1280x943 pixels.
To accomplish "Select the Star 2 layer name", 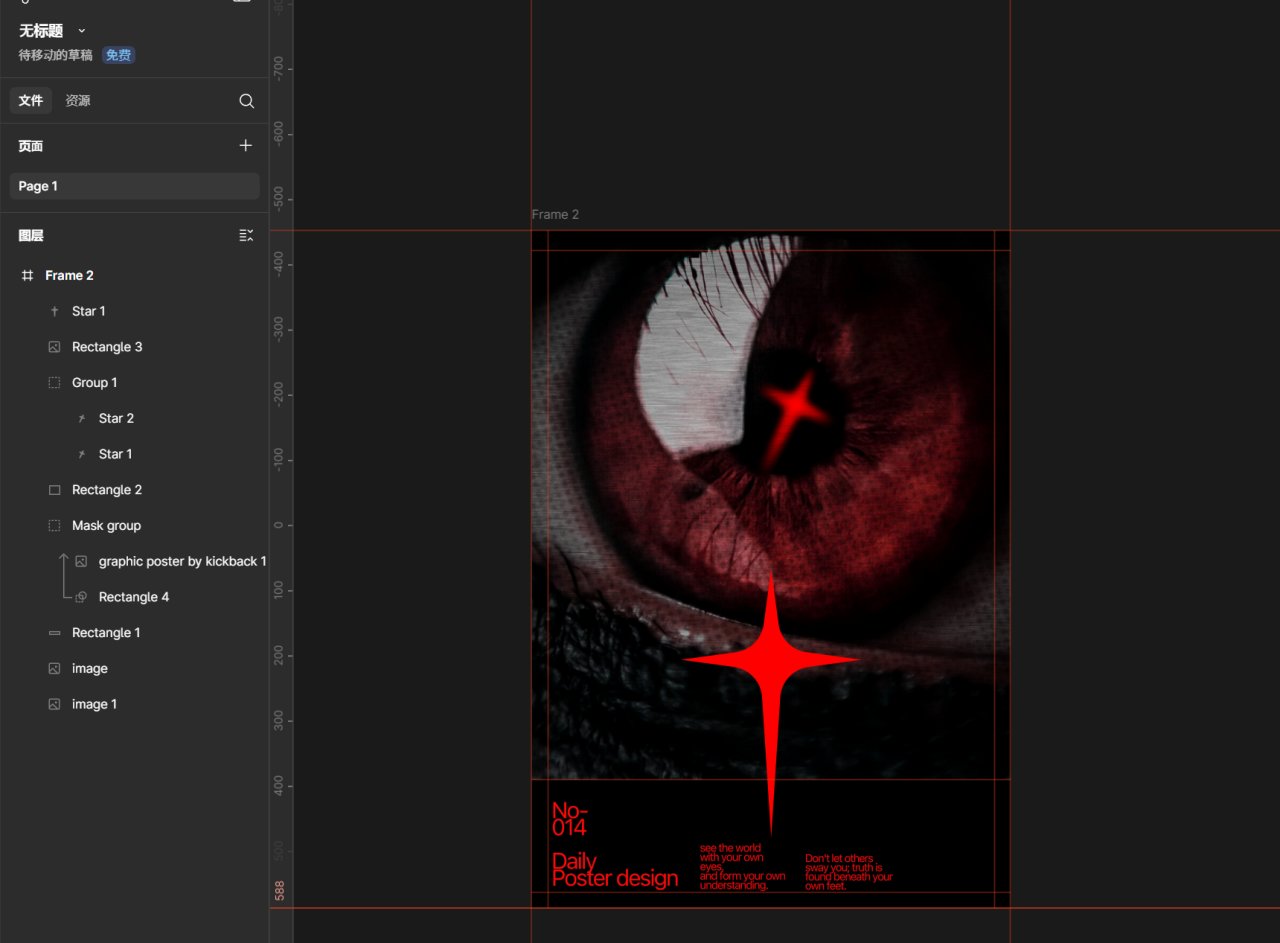I will tap(116, 419).
